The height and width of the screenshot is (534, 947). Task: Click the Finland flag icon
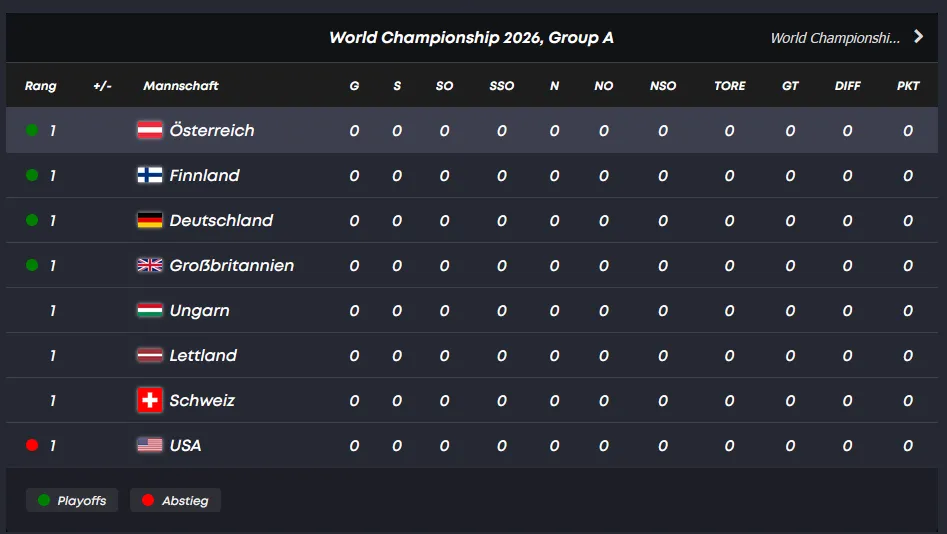tap(150, 175)
